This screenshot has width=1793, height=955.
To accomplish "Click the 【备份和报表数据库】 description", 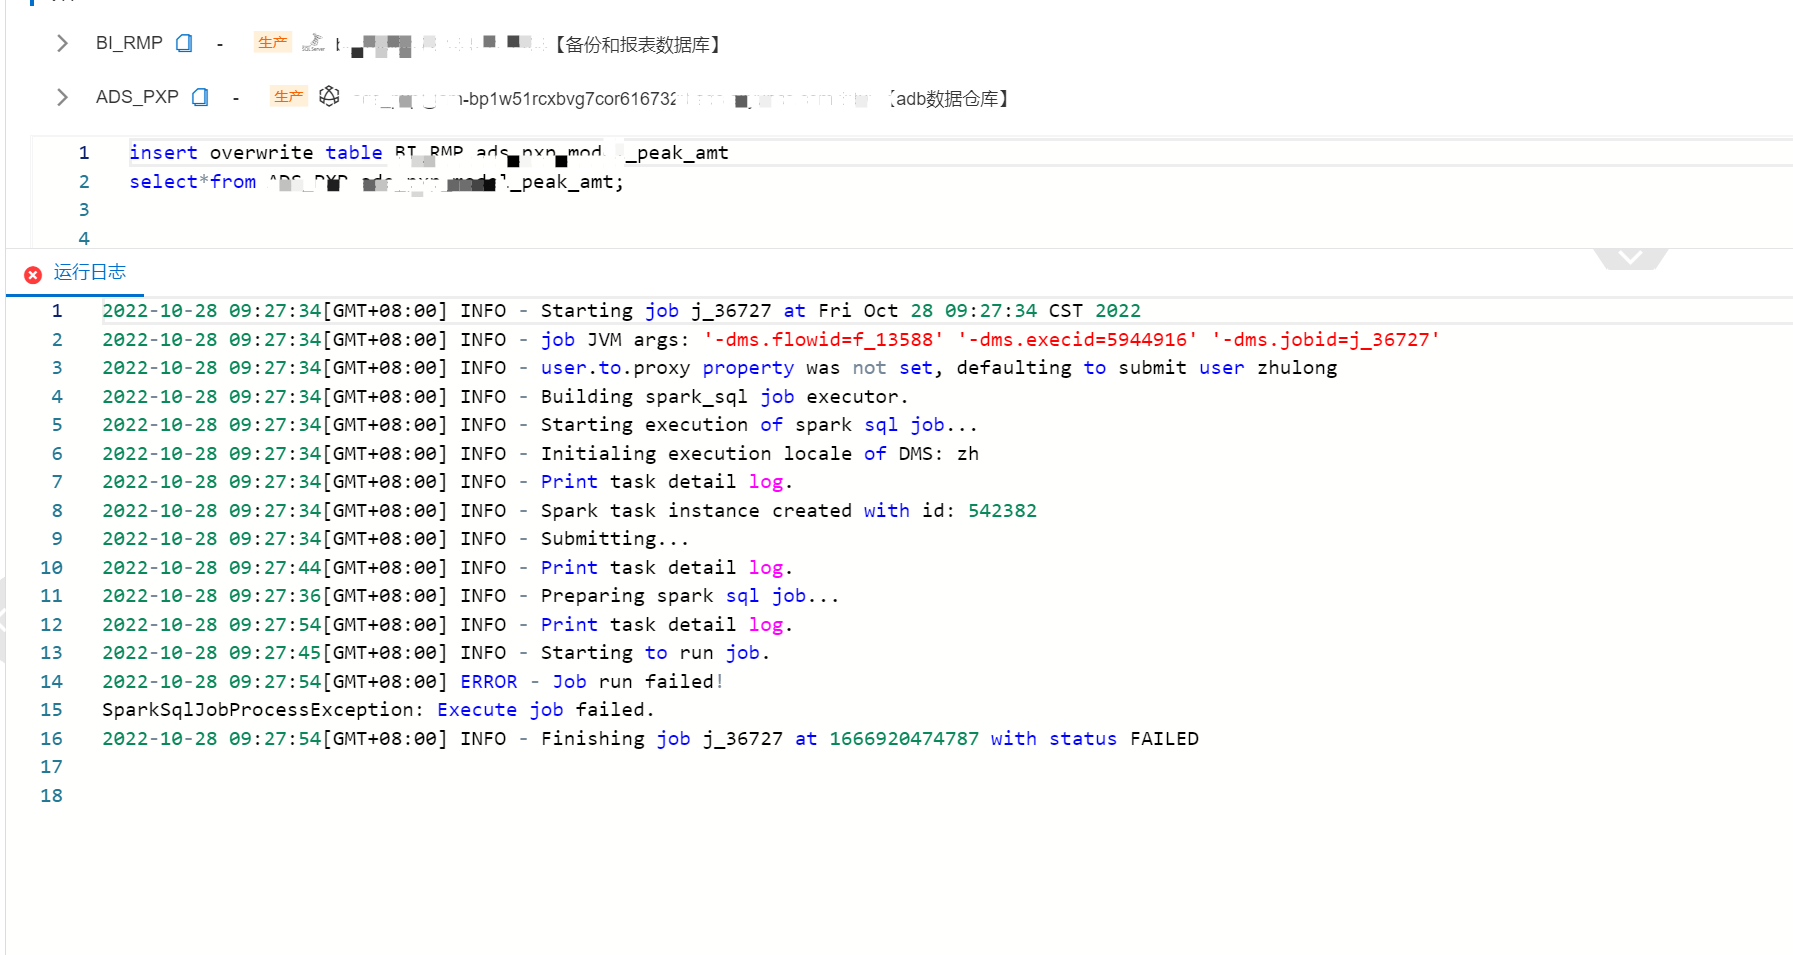I will 637,45.
